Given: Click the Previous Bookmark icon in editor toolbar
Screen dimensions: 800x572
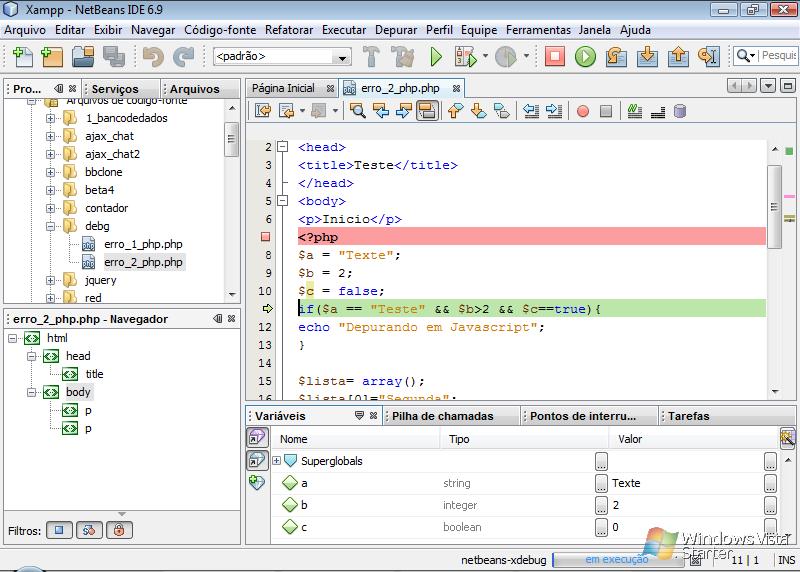Looking at the screenshot, I should 456,111.
